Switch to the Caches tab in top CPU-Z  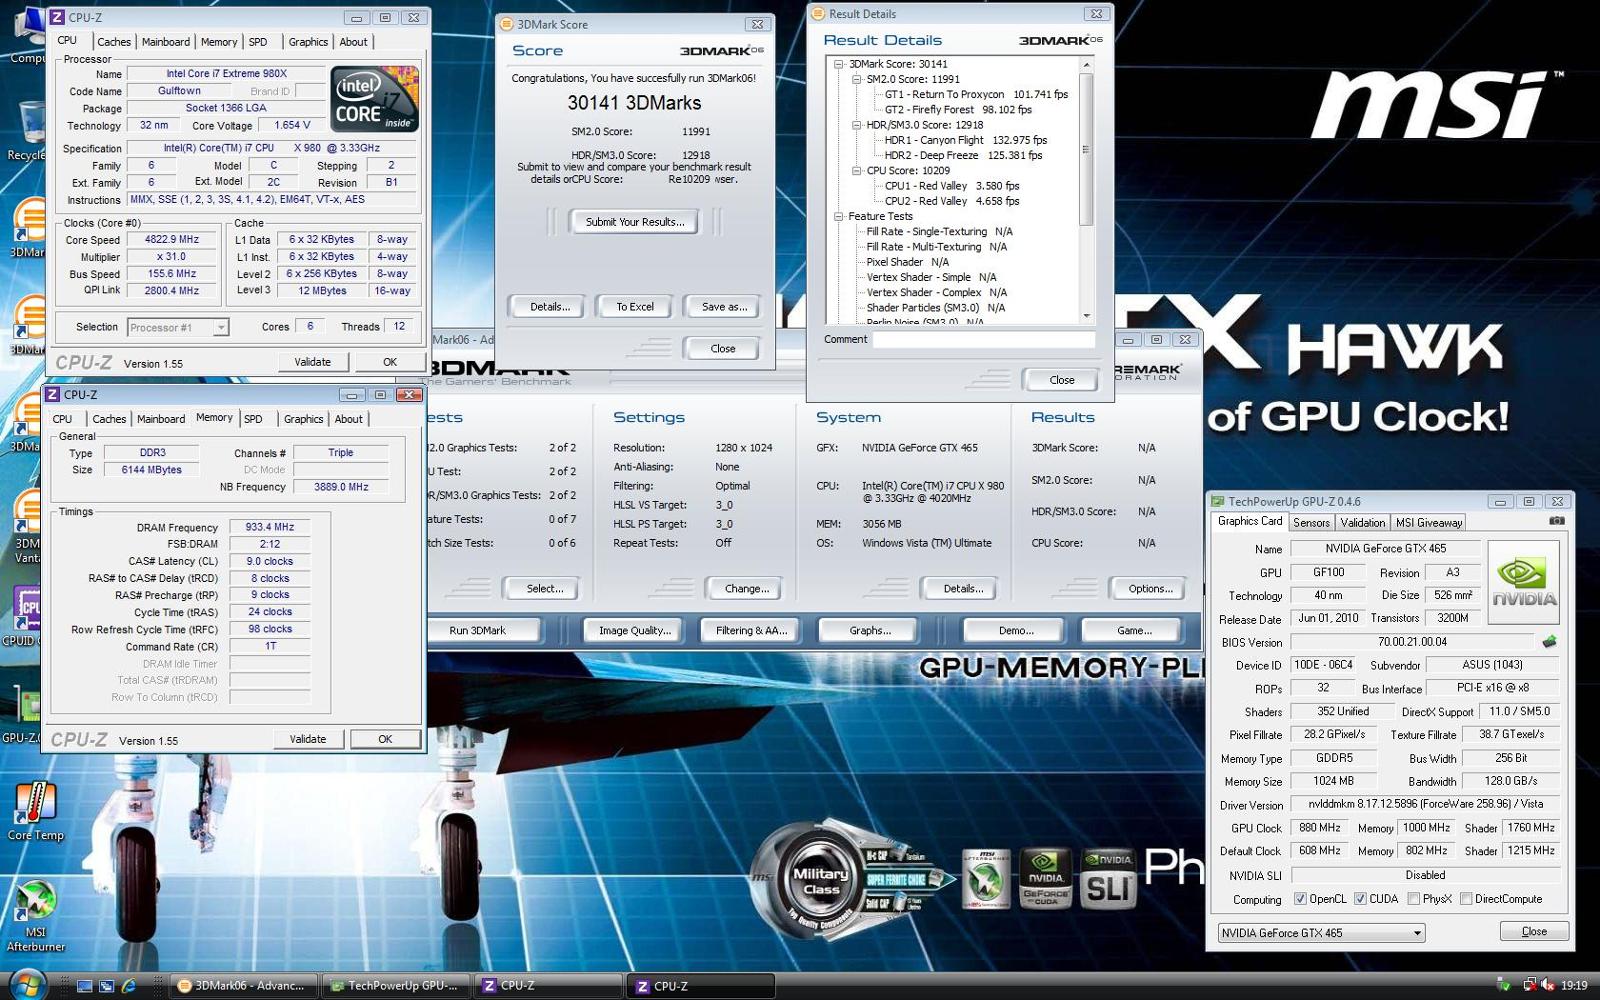coord(114,42)
